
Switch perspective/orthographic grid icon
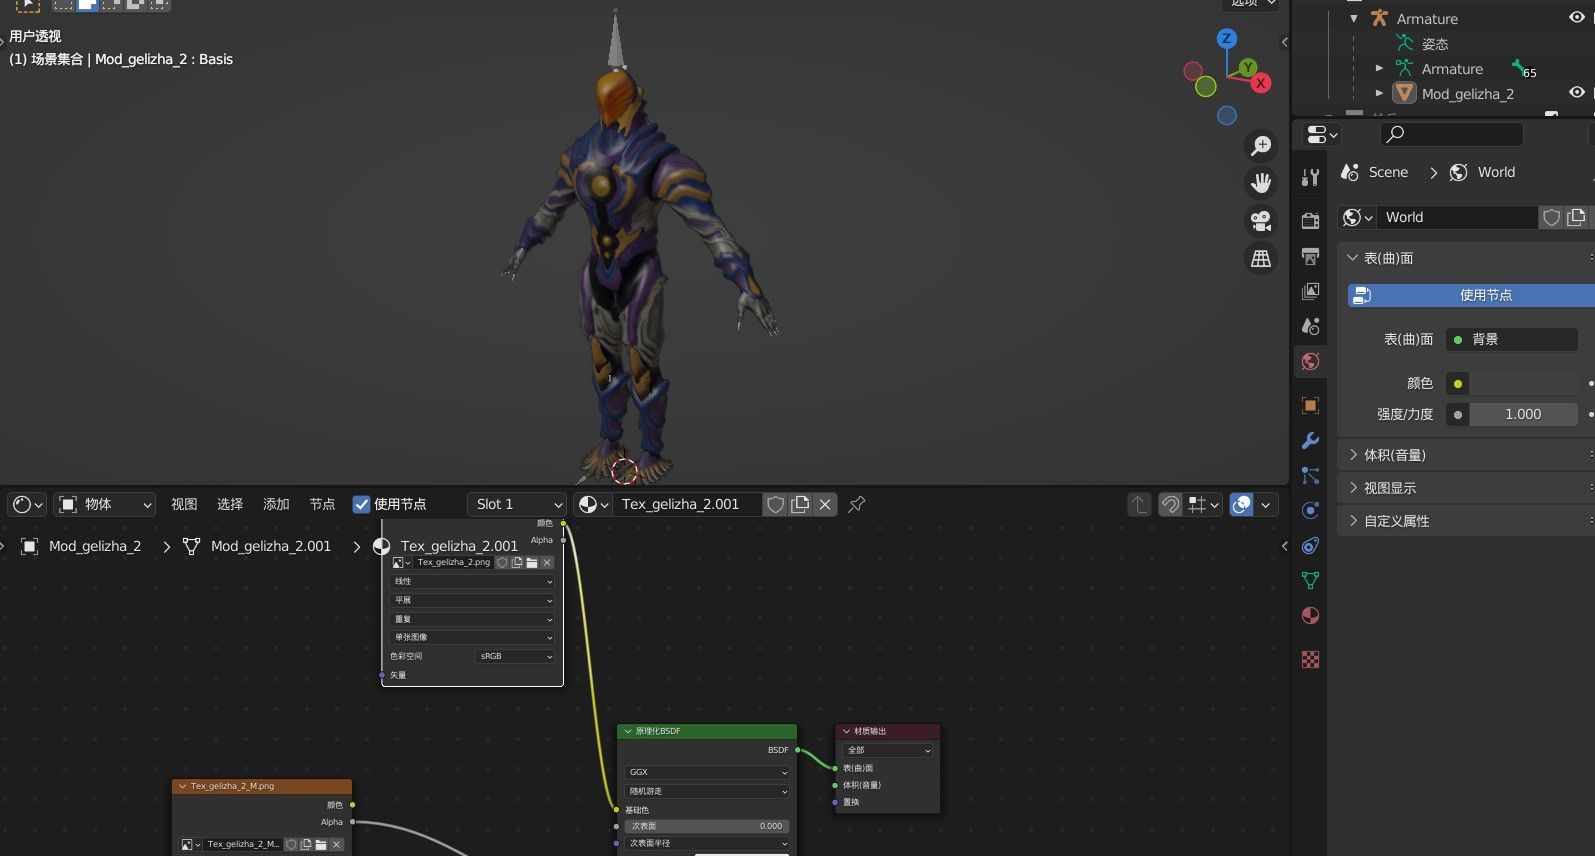tap(1261, 259)
